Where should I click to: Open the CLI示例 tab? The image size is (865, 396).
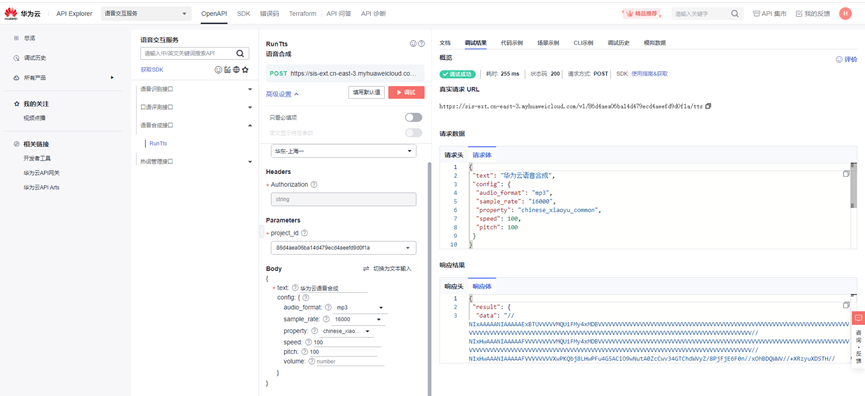[x=583, y=43]
